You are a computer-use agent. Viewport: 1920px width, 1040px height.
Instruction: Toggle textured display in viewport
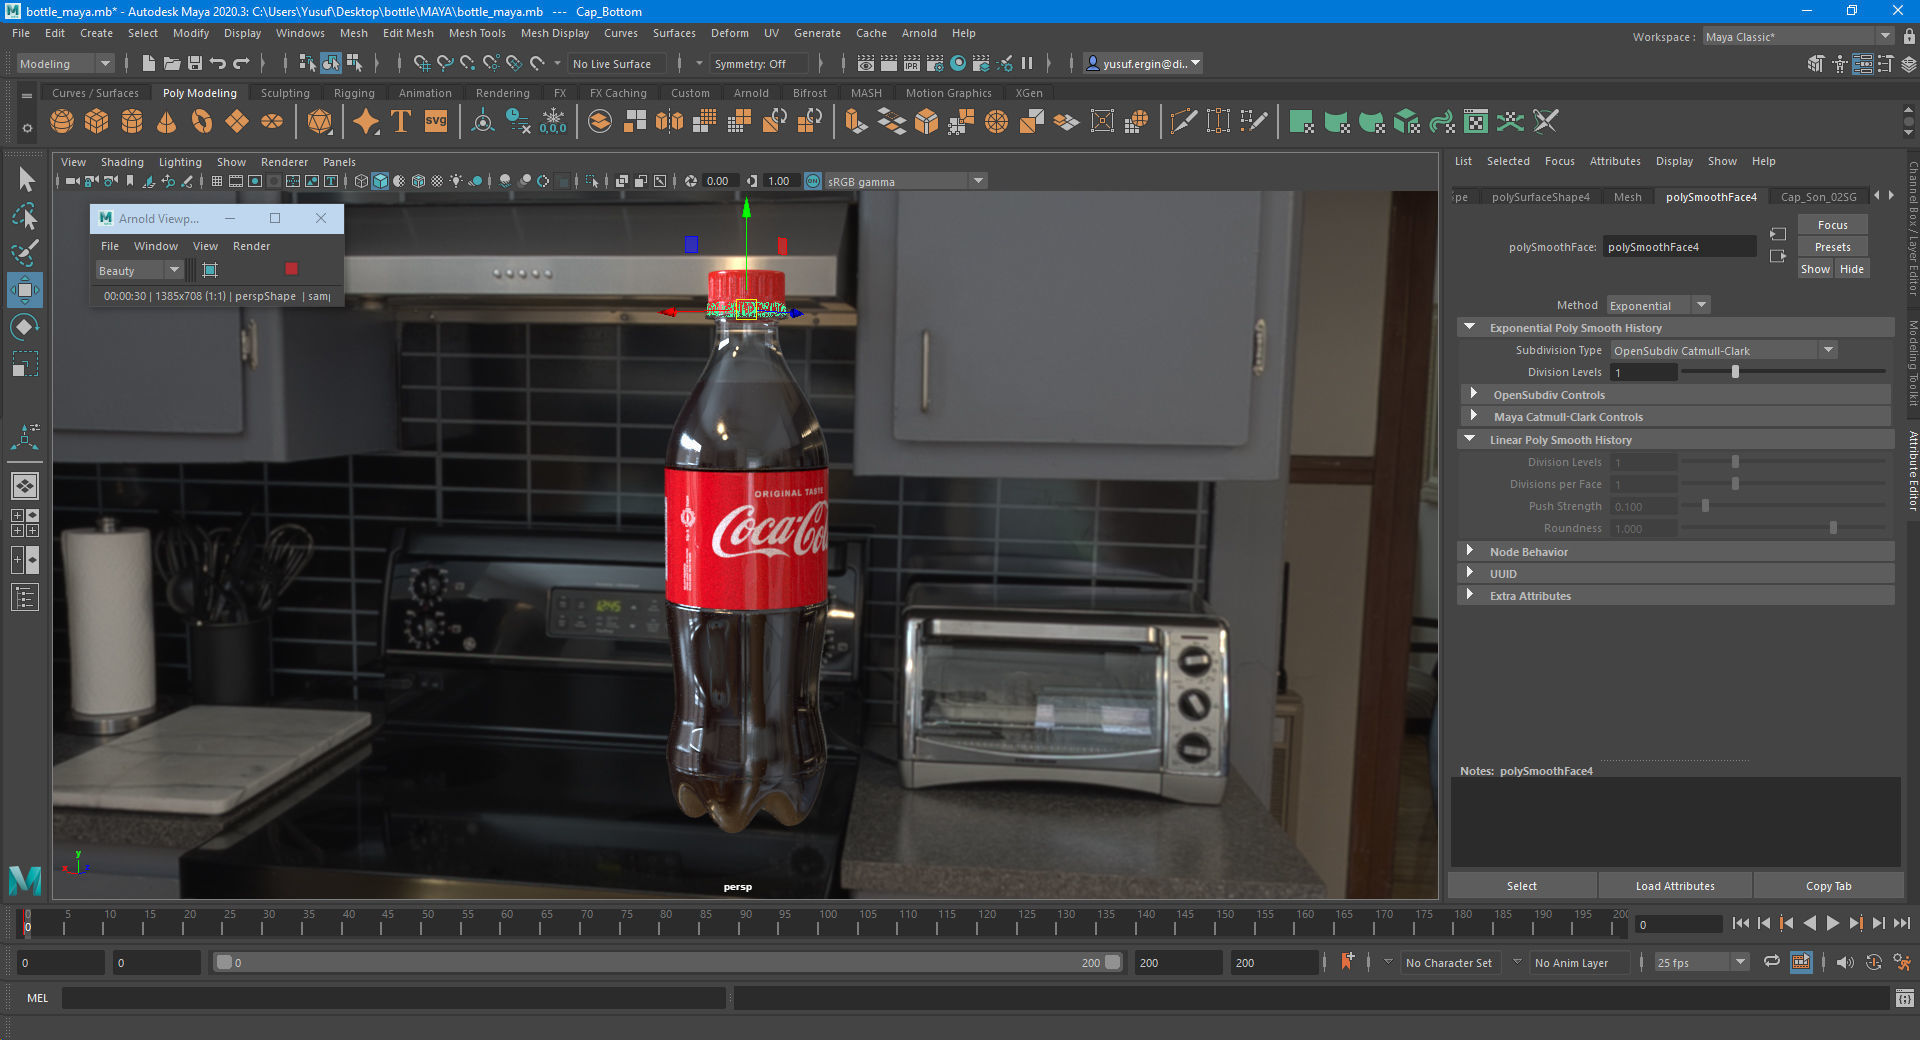[437, 181]
